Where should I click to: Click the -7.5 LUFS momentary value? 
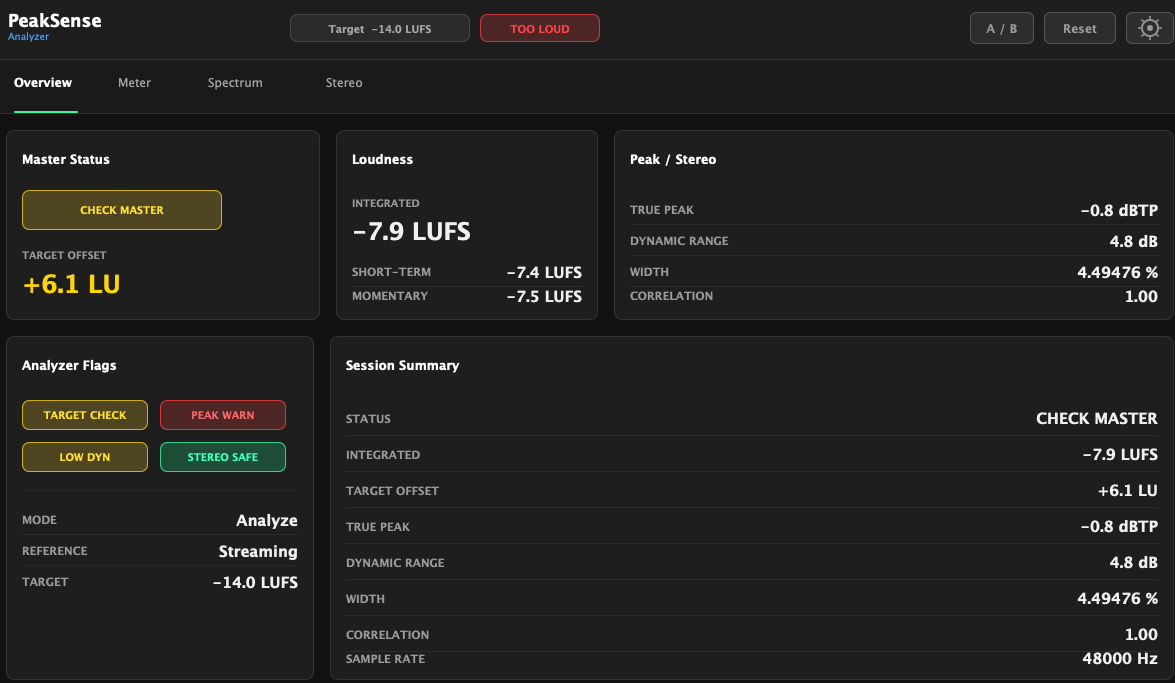click(544, 296)
